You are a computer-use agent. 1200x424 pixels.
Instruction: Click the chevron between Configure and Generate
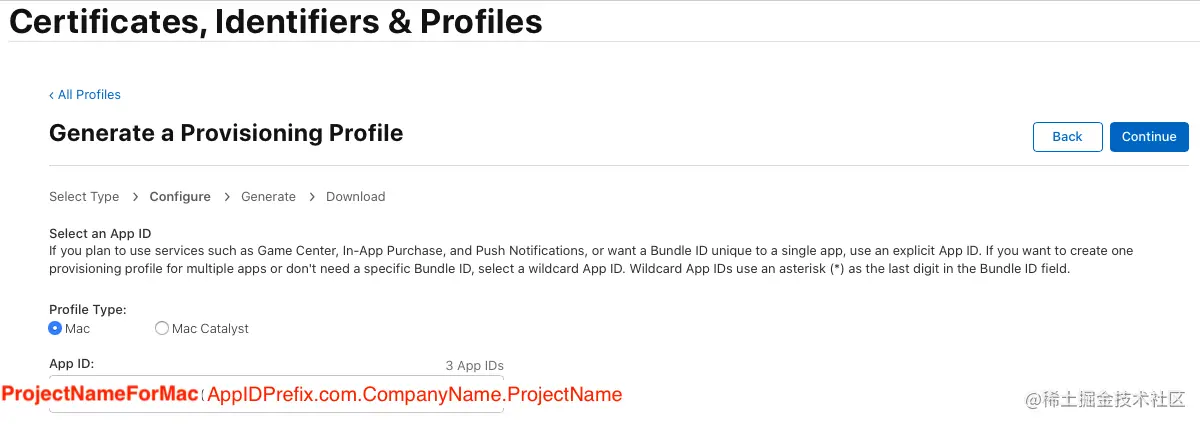coord(227,197)
